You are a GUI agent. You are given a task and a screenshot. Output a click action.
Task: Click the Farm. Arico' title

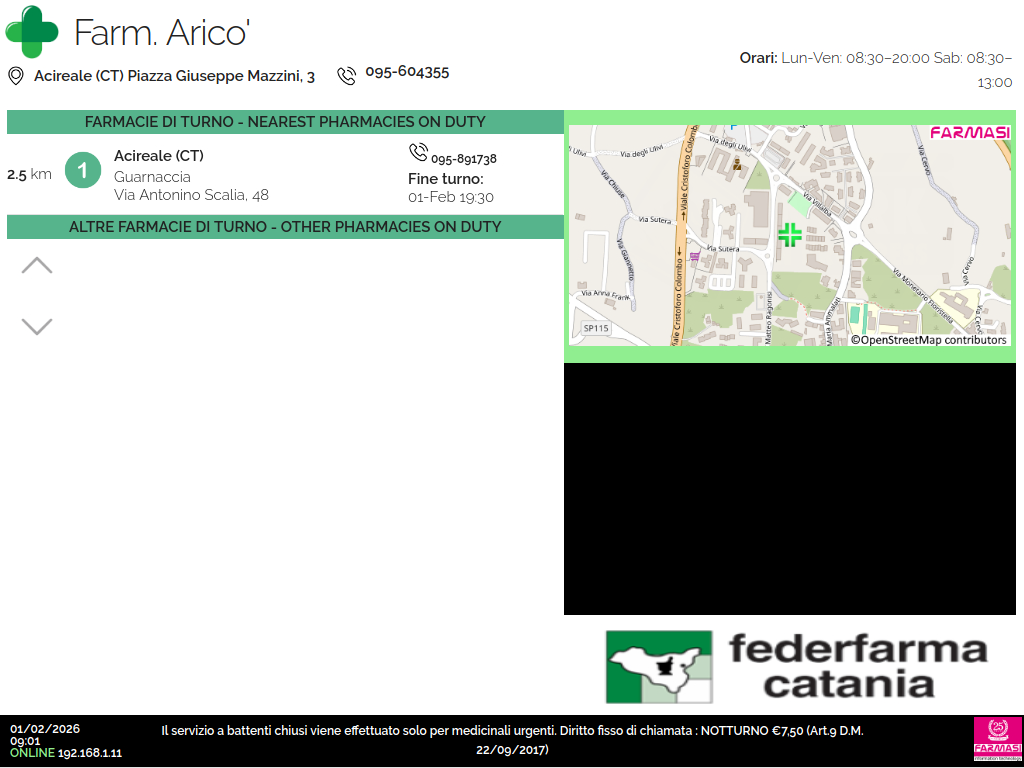[161, 33]
